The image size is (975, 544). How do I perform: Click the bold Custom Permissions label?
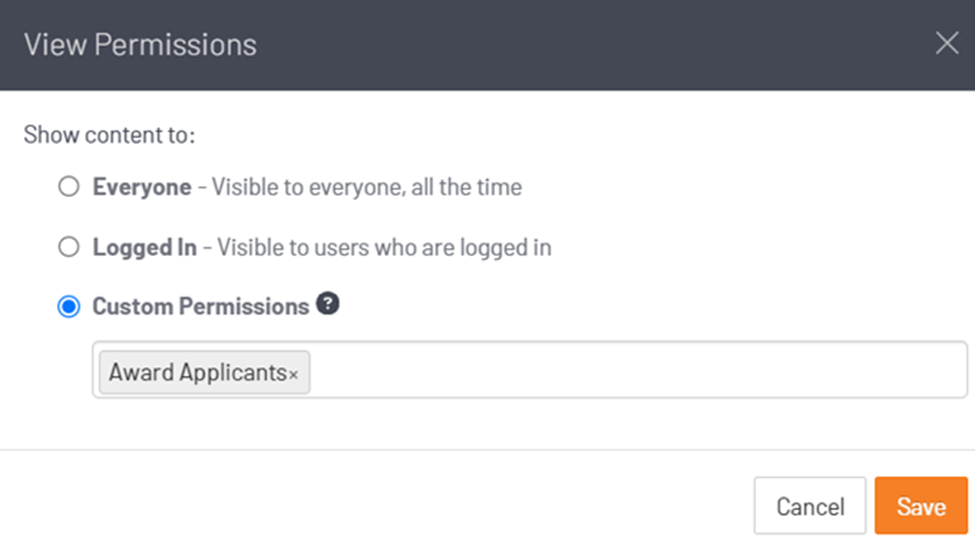pos(200,307)
